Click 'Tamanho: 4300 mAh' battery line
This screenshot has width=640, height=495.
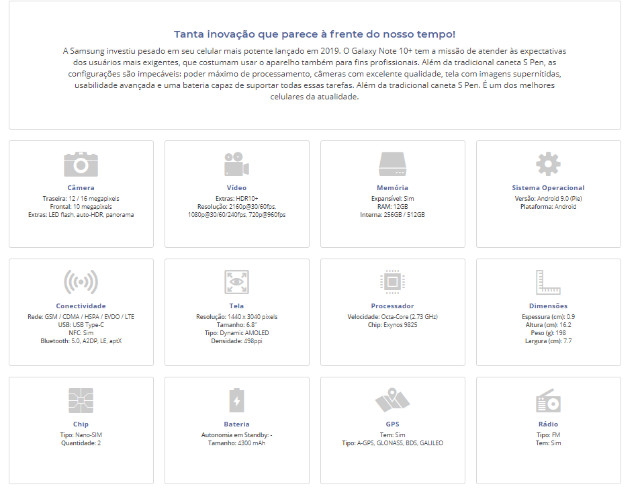click(236, 443)
